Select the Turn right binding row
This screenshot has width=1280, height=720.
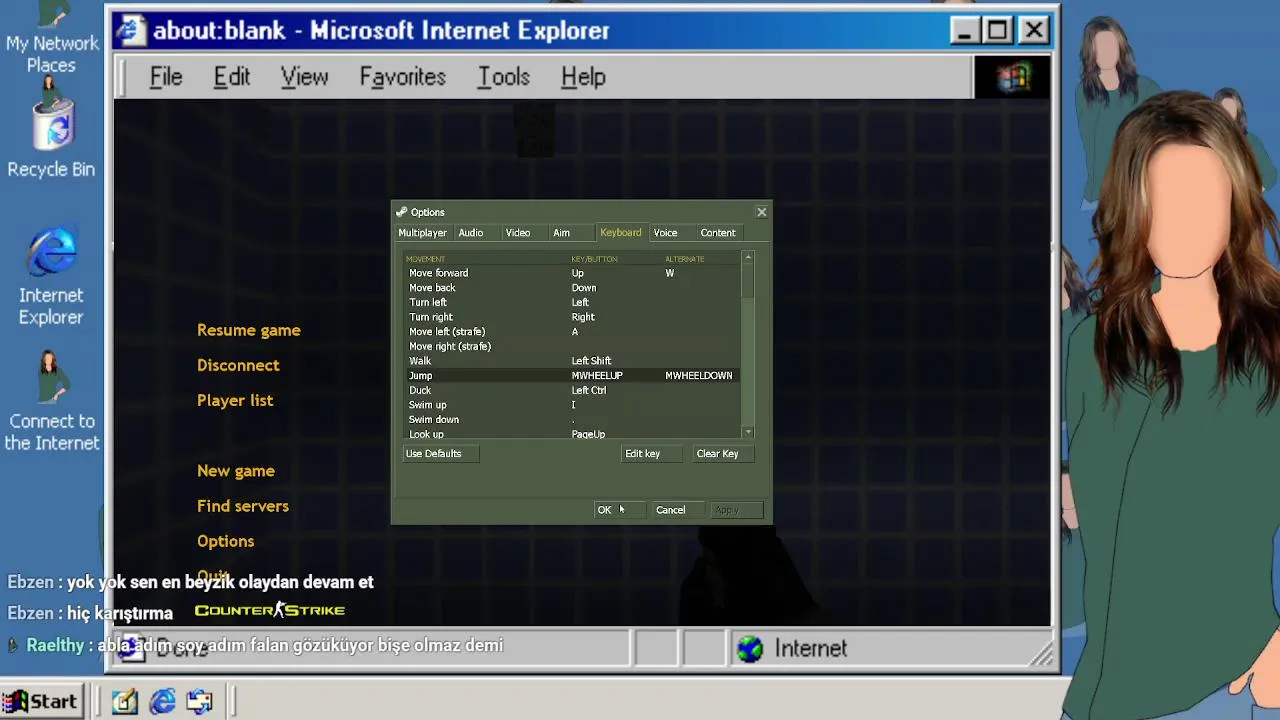point(572,317)
